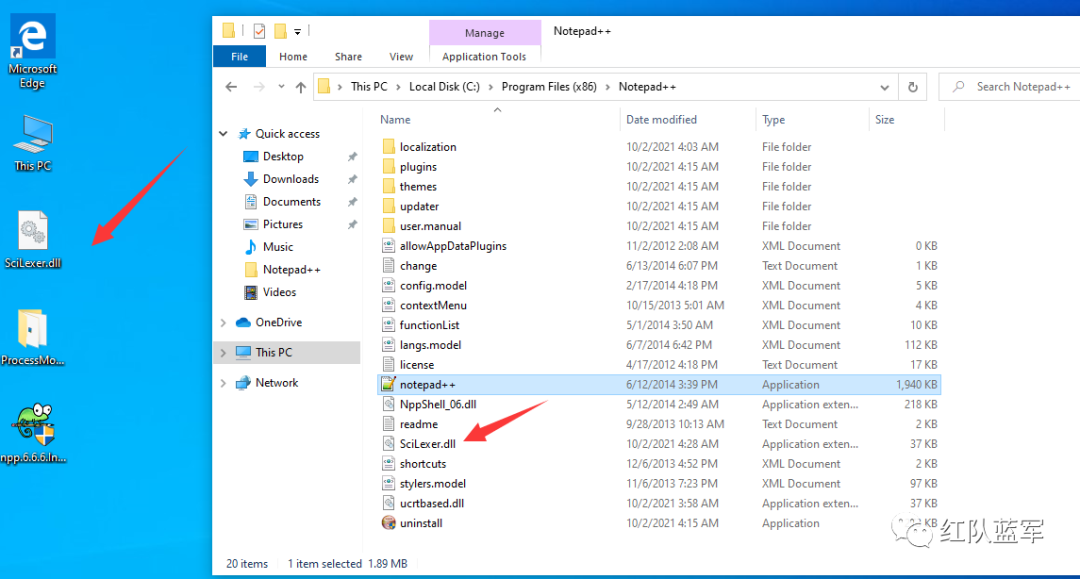Expand the Network tree node
This screenshot has height=579, width=1080.
pyautogui.click(x=223, y=383)
